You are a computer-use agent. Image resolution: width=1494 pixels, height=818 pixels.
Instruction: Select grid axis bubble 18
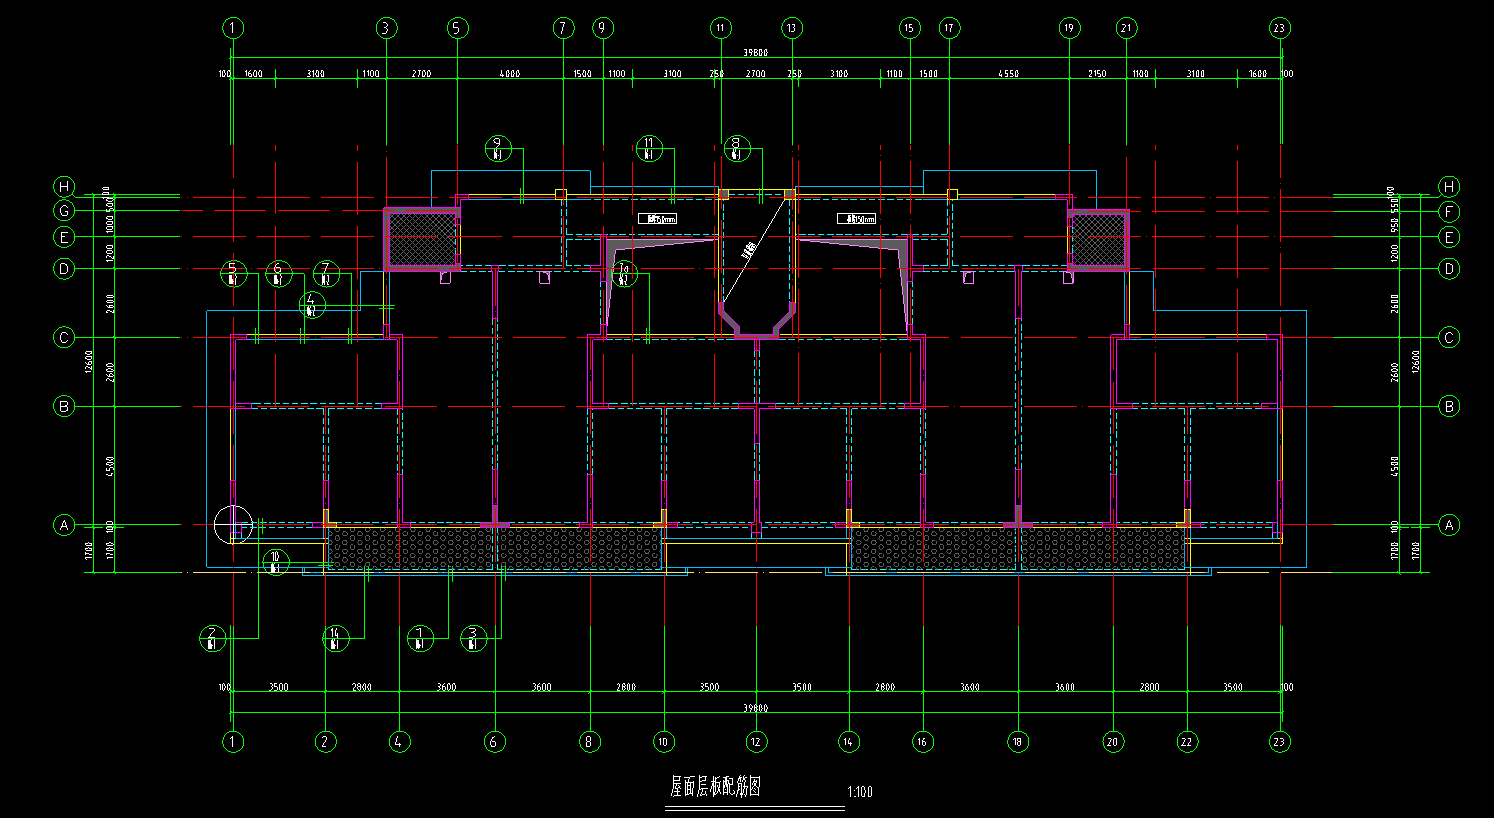1018,742
